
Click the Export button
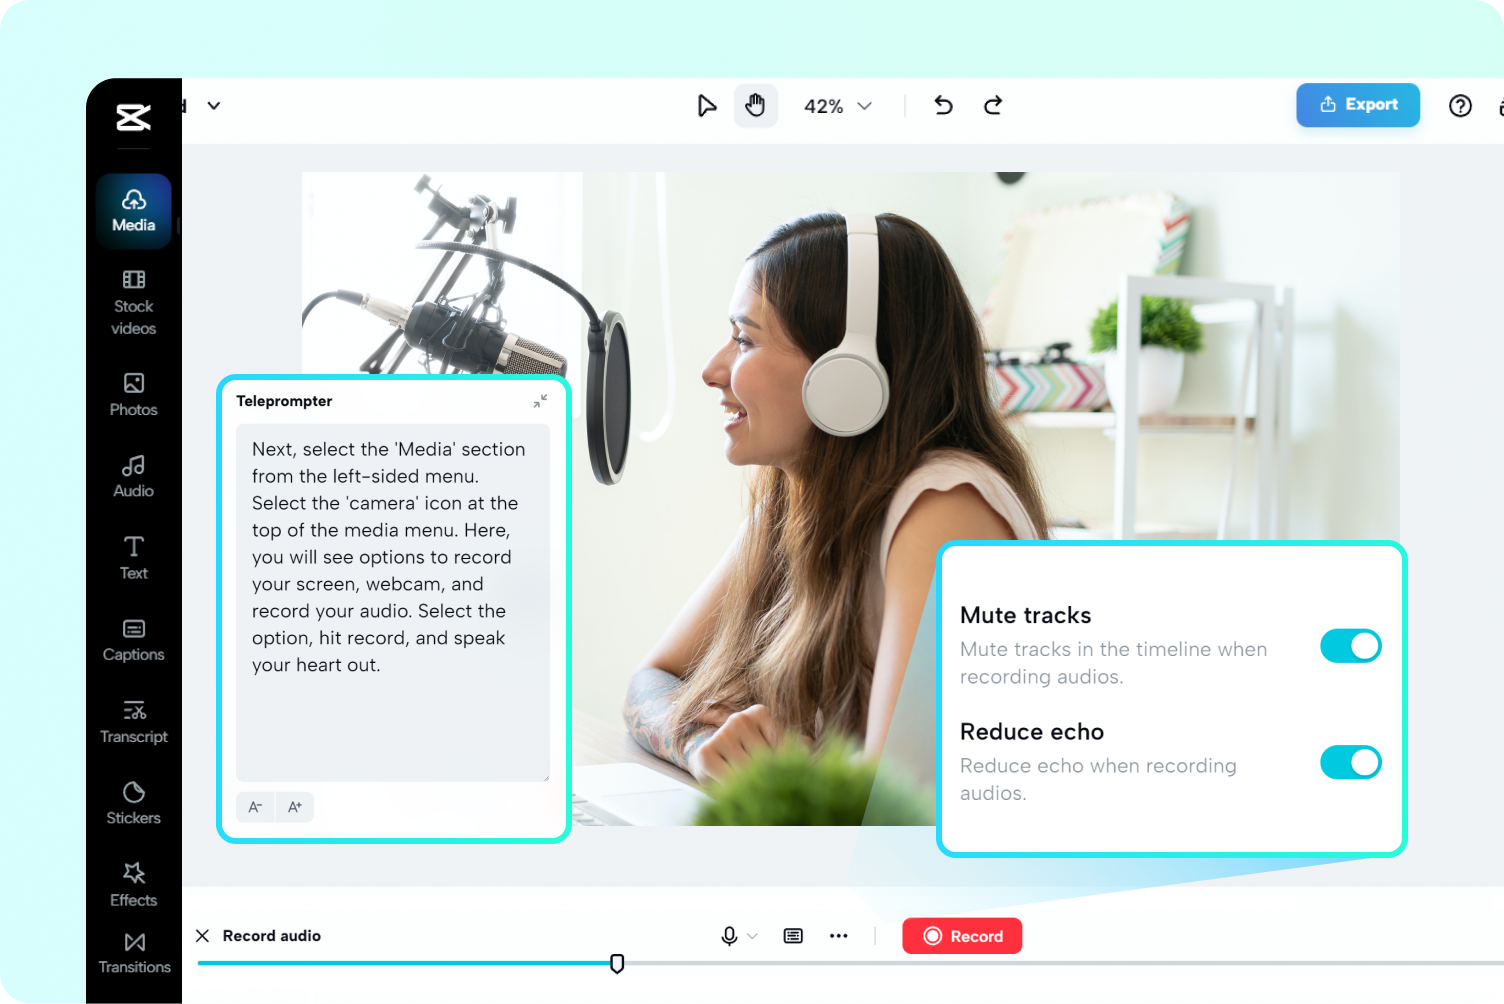coord(1357,105)
